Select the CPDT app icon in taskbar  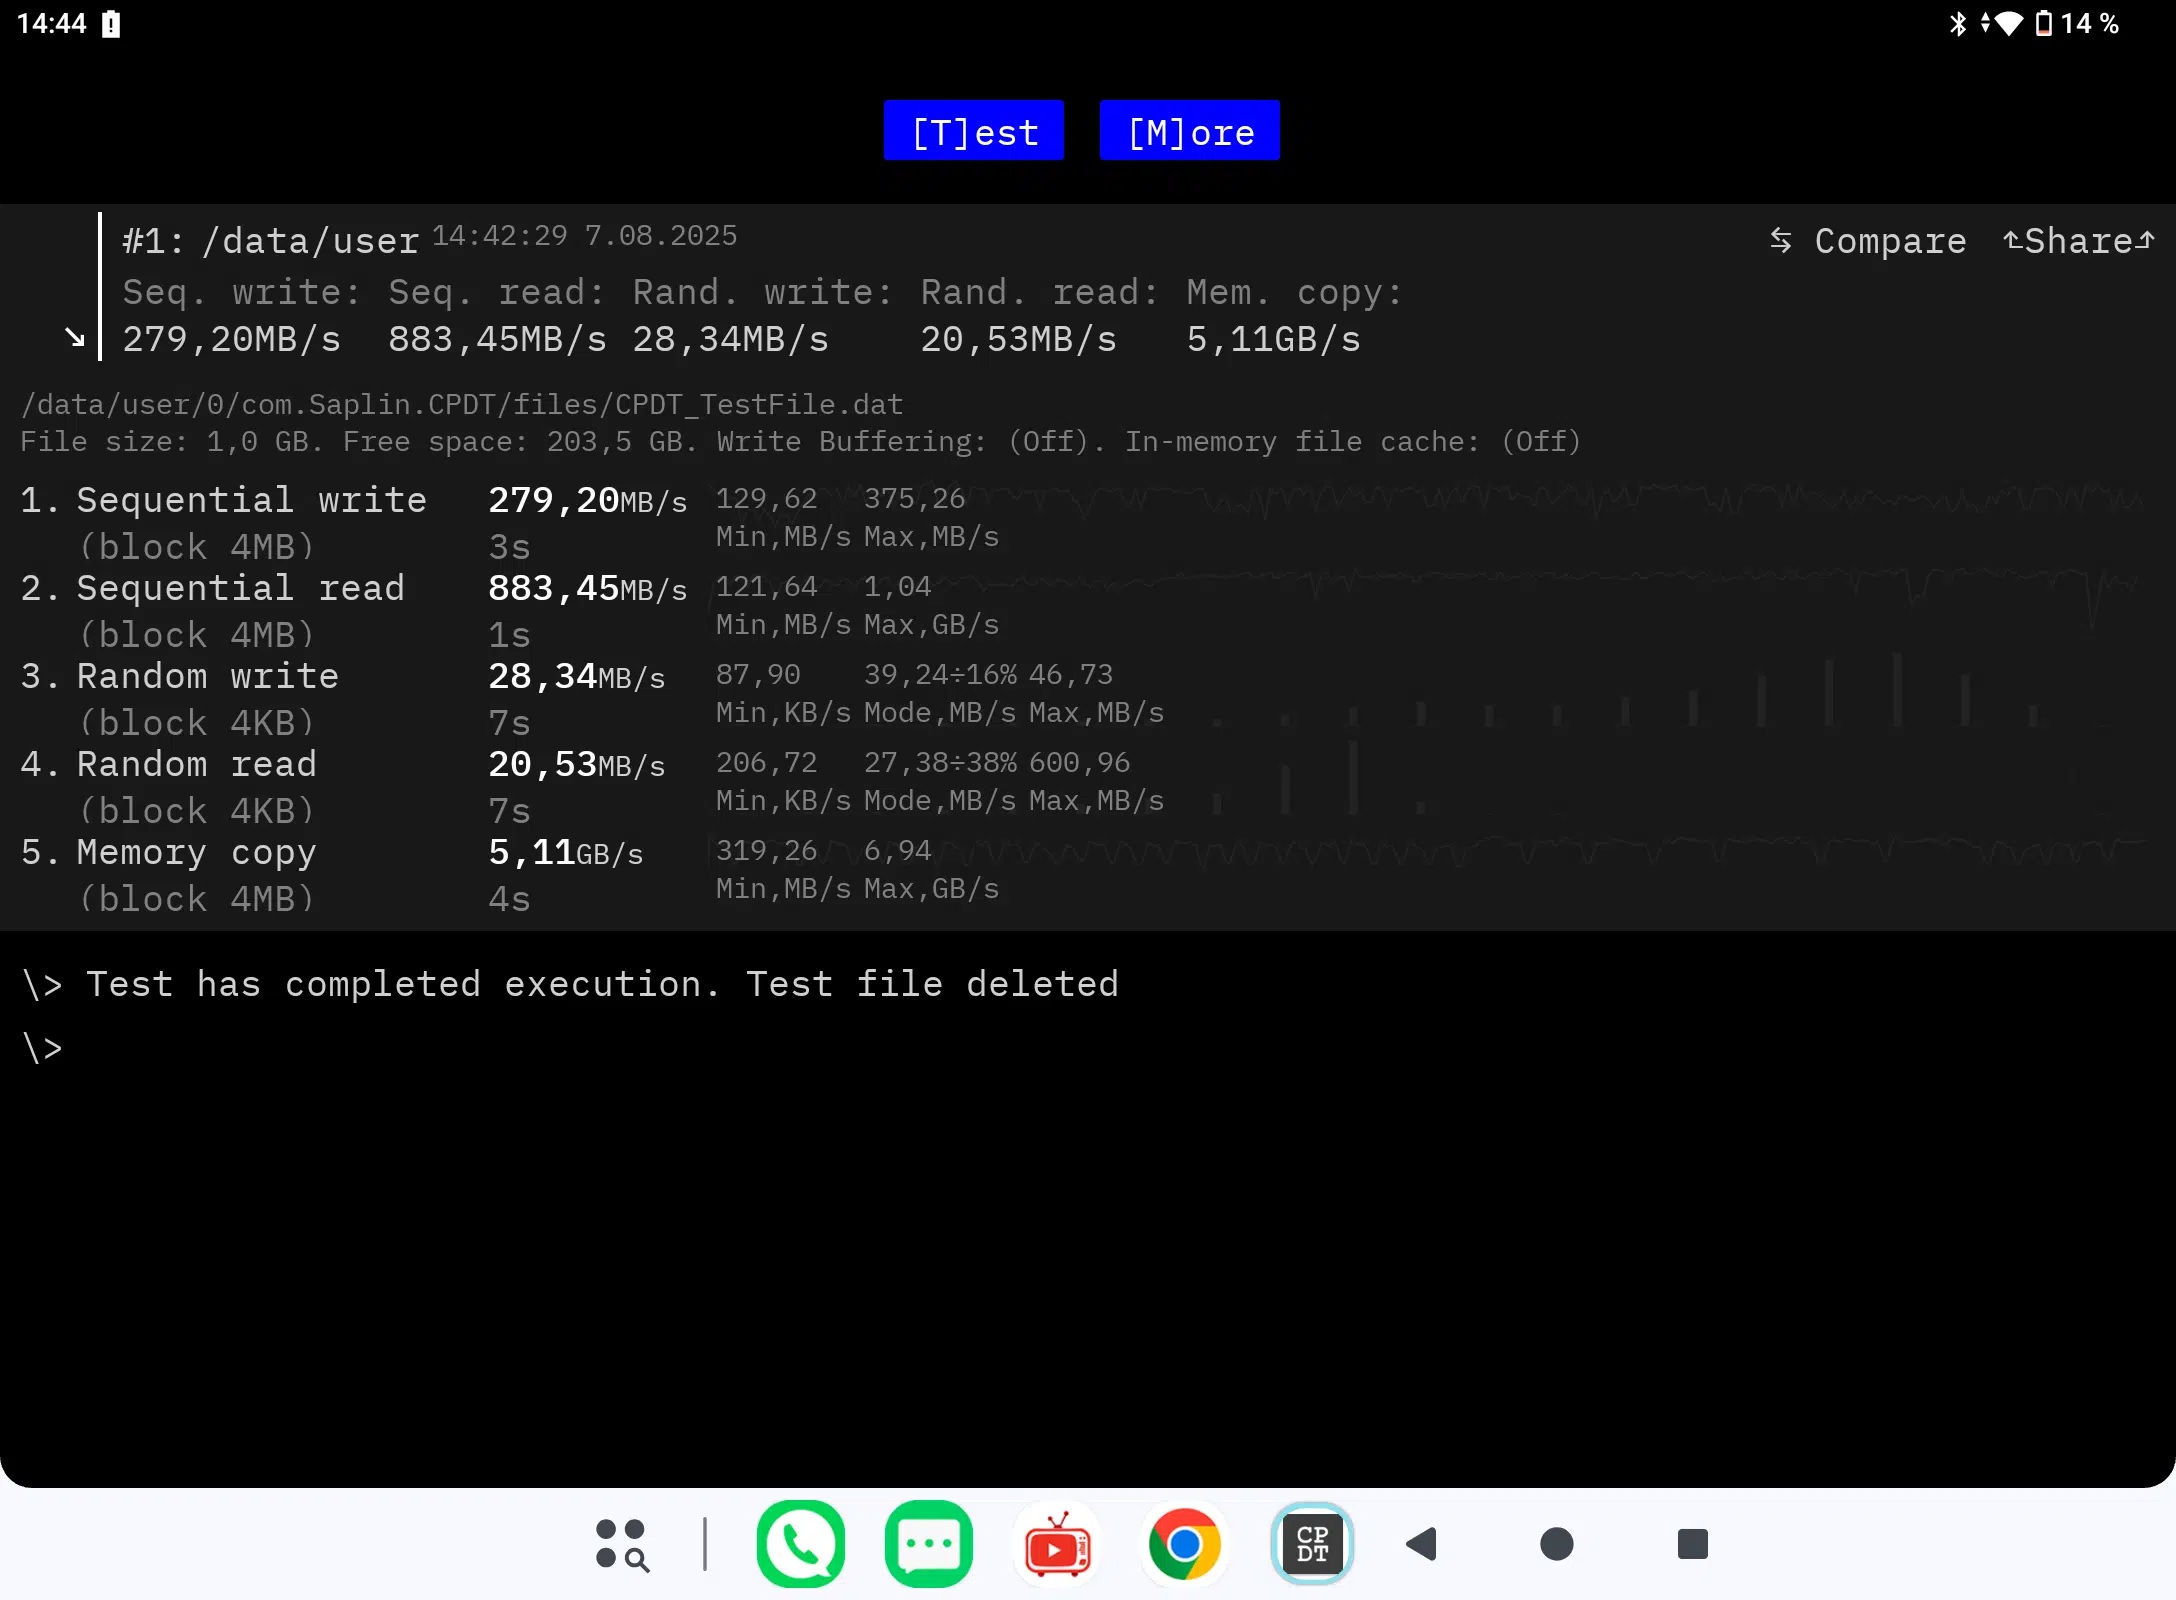pyautogui.click(x=1312, y=1544)
